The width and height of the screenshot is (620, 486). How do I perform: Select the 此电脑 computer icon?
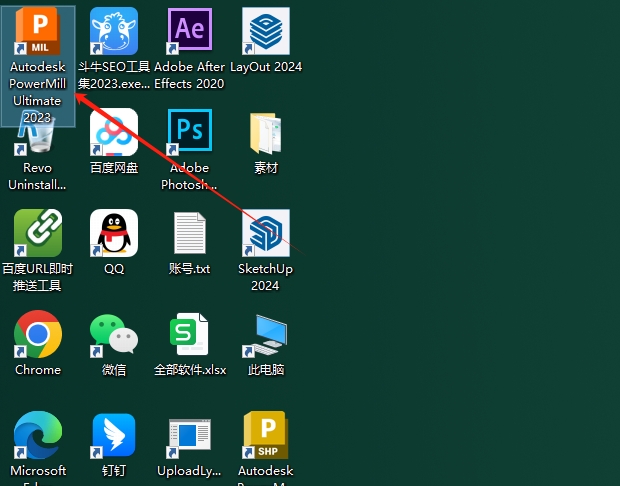(266, 335)
